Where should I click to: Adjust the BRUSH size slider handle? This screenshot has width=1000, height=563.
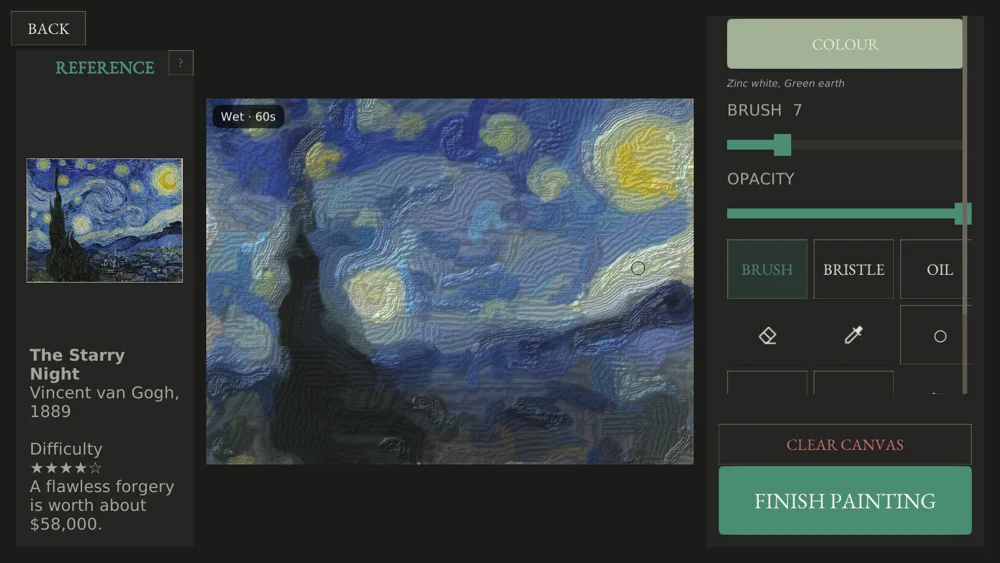tap(783, 145)
